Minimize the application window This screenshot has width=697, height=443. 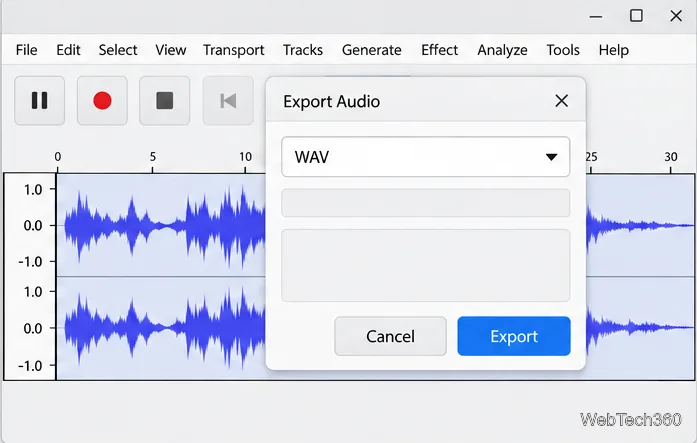point(596,16)
